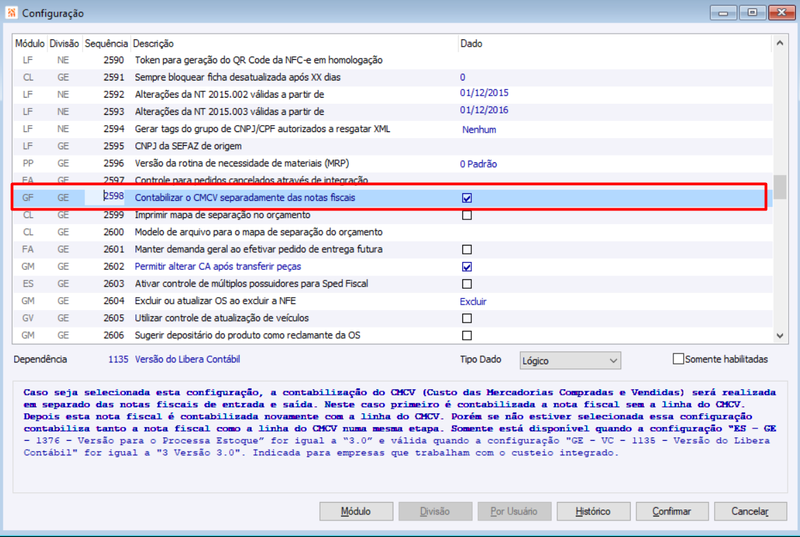Enable Manter demanda geral checkbox

(x=467, y=249)
